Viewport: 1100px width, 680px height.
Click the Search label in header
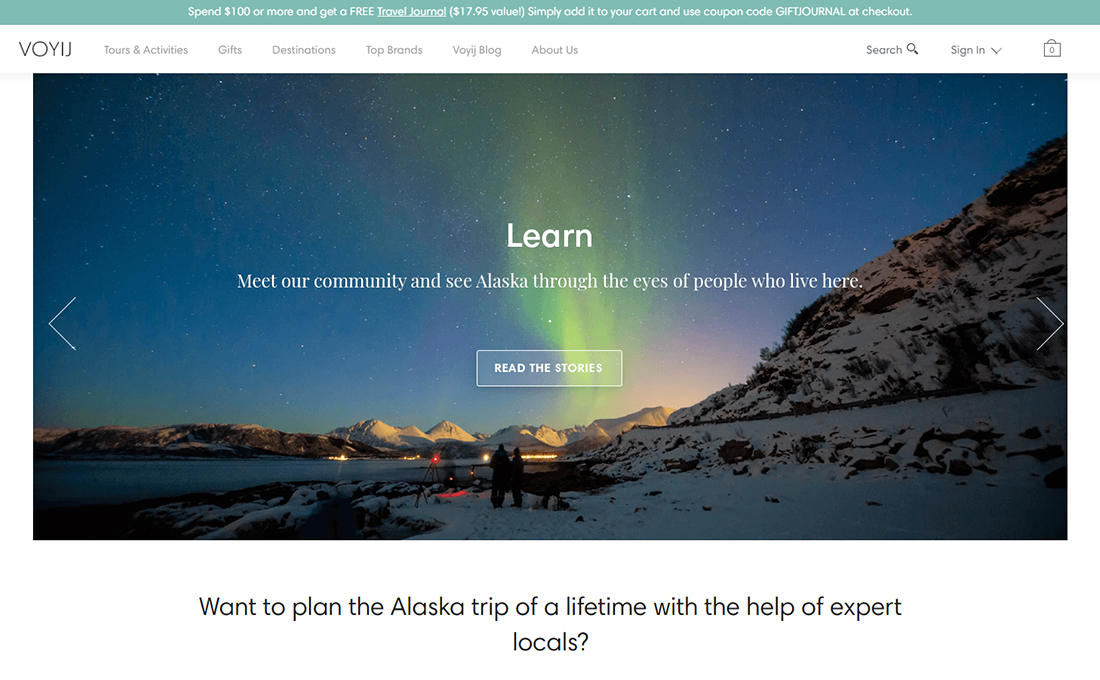pos(884,50)
